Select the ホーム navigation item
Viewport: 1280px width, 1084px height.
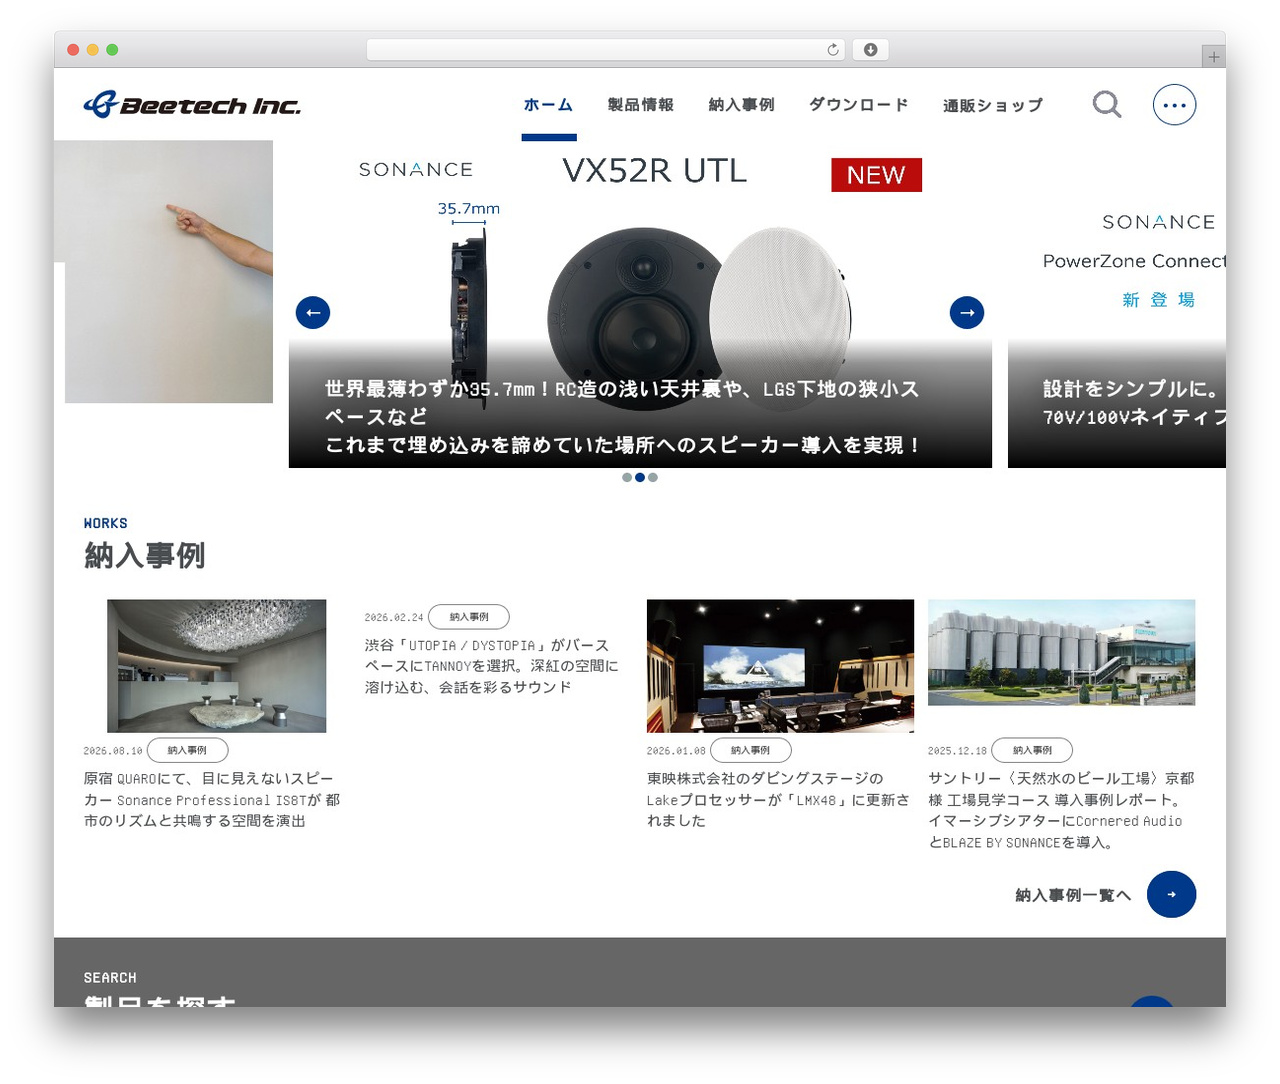(548, 105)
